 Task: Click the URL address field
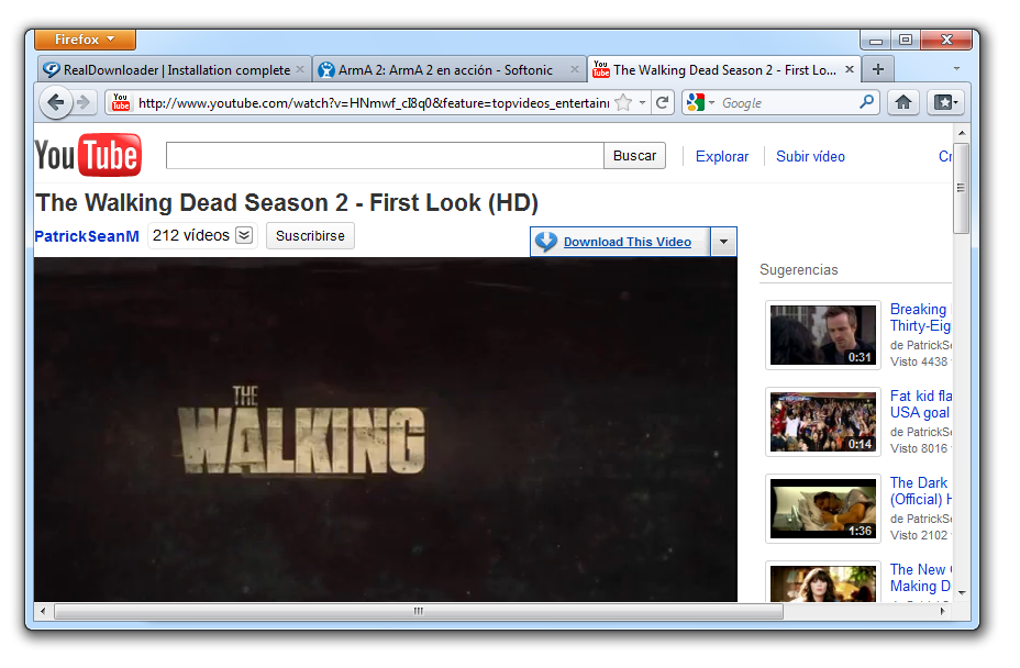click(373, 103)
